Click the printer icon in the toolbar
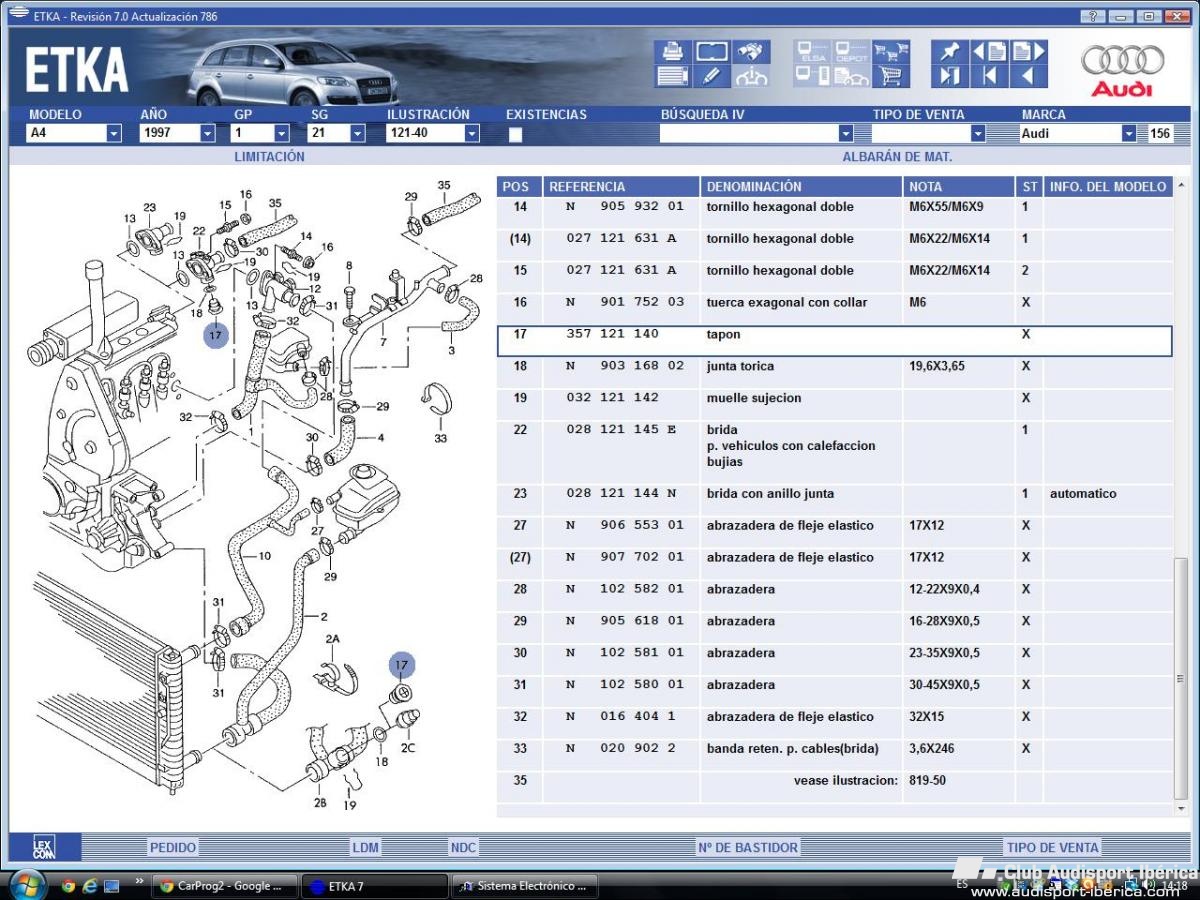This screenshot has height=900, width=1200. click(673, 52)
